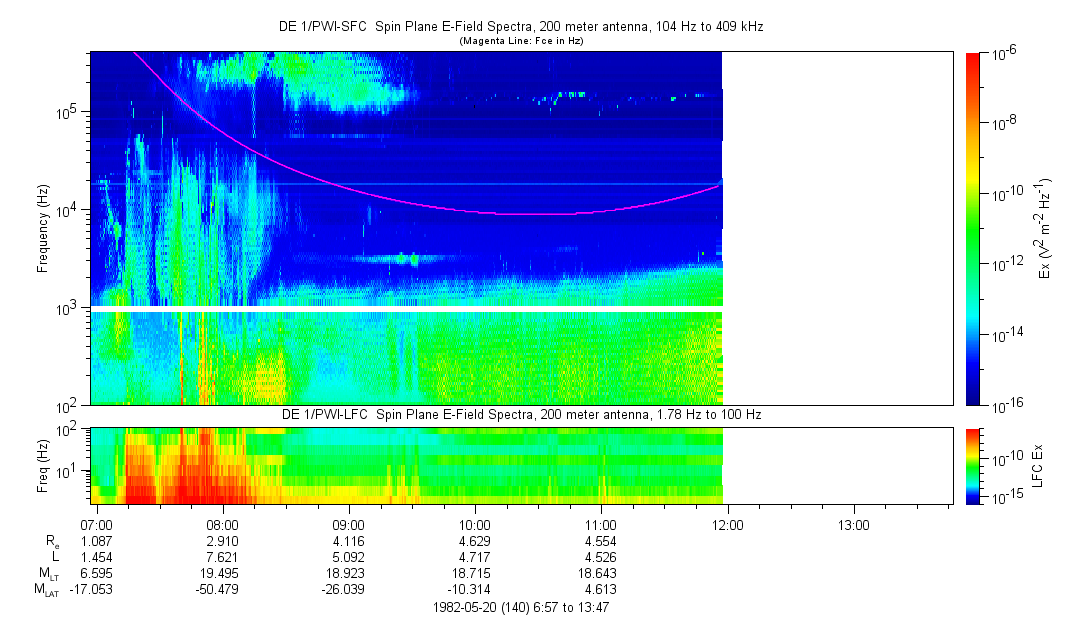Click the Magenta Line Fce subtitle
The image size is (1083, 620).
click(x=520, y=41)
